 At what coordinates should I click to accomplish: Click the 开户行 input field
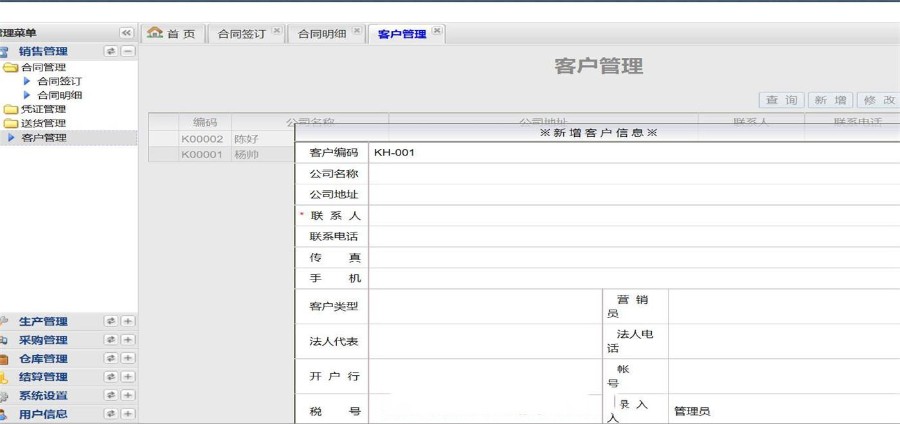(486, 376)
